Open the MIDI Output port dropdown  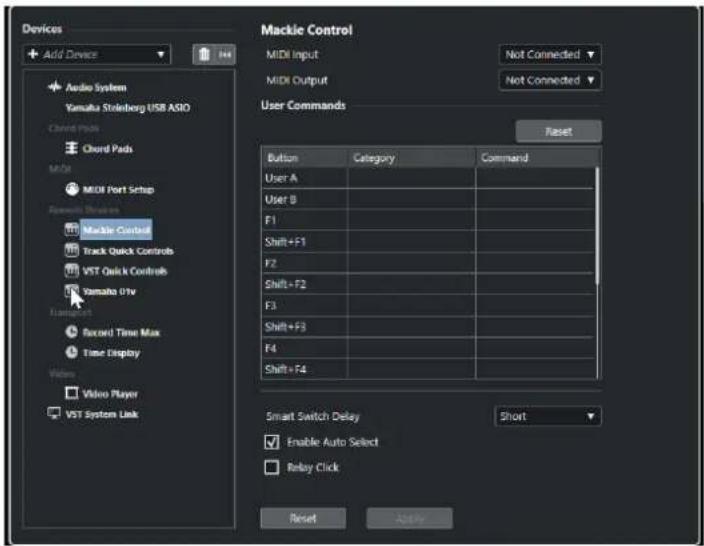point(550,80)
